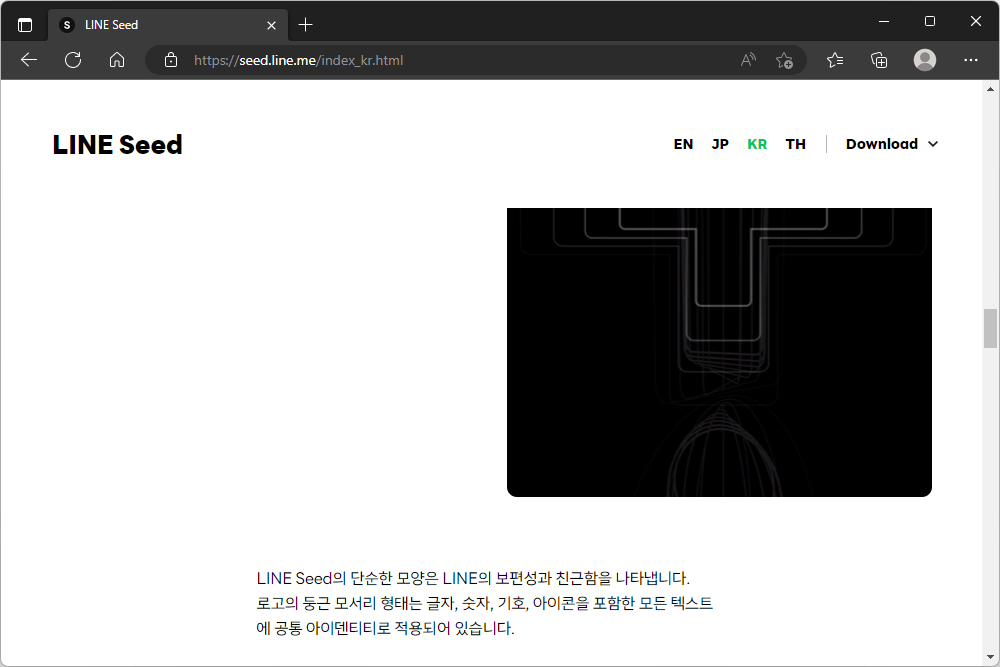Click the scrollbar up arrow

[x=990, y=89]
